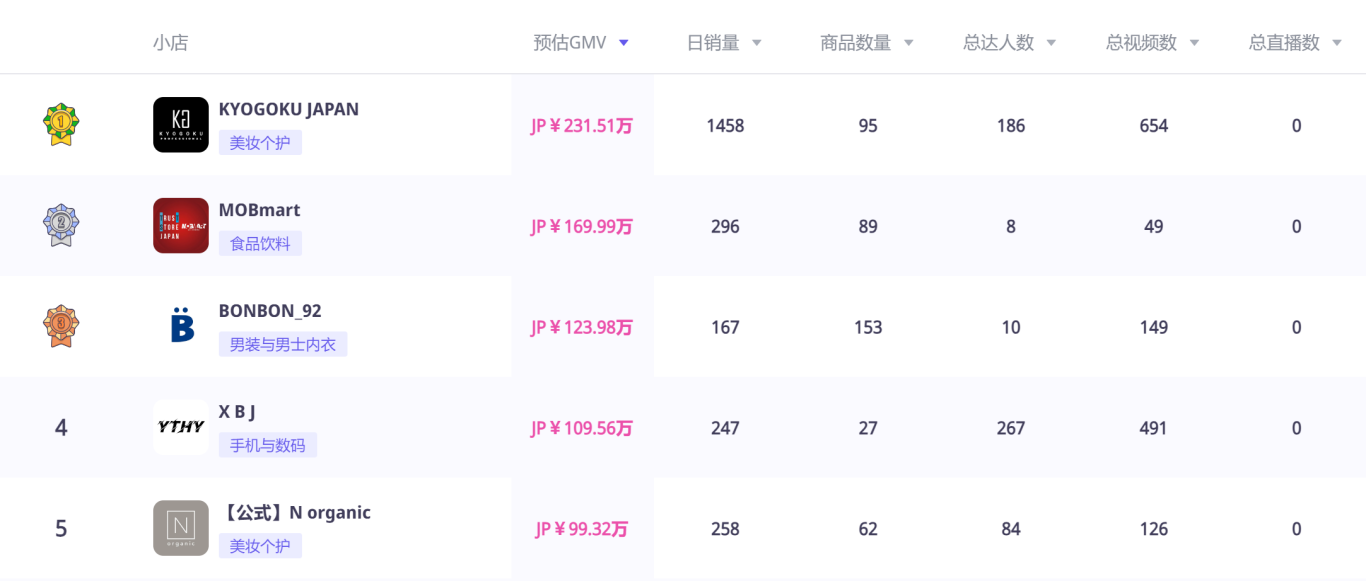Click the silver second-place medal icon
The width and height of the screenshot is (1366, 581).
[60, 225]
